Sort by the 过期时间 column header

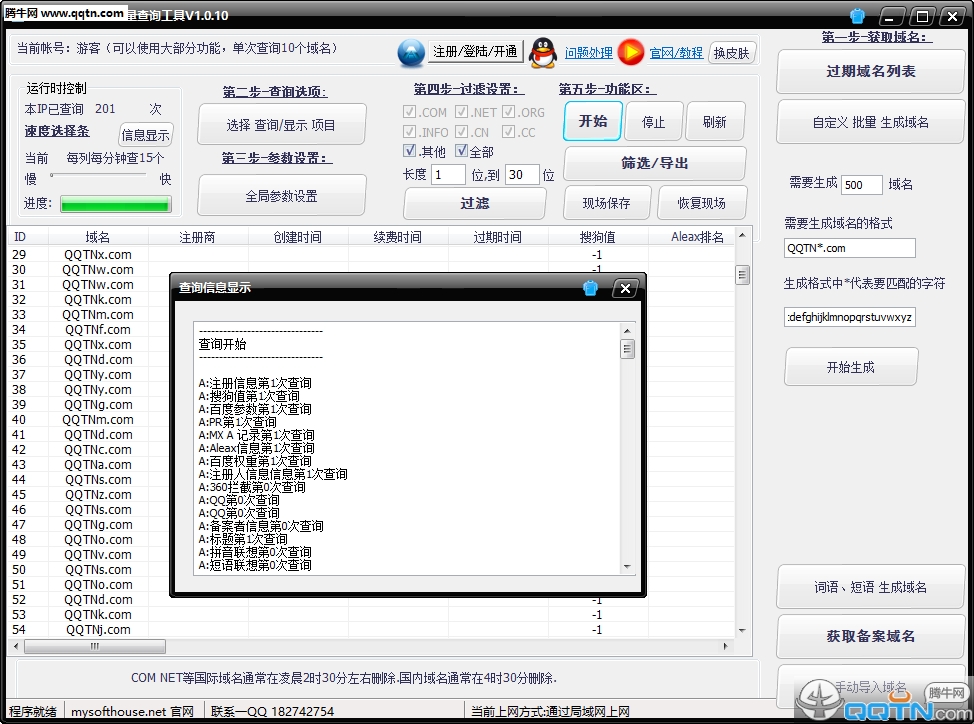pyautogui.click(x=497, y=237)
